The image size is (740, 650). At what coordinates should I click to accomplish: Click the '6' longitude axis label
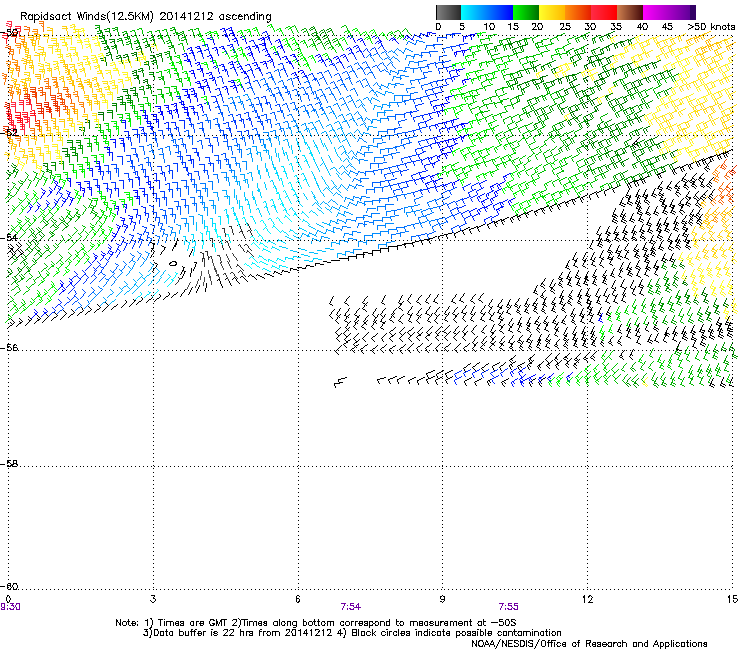click(x=298, y=599)
